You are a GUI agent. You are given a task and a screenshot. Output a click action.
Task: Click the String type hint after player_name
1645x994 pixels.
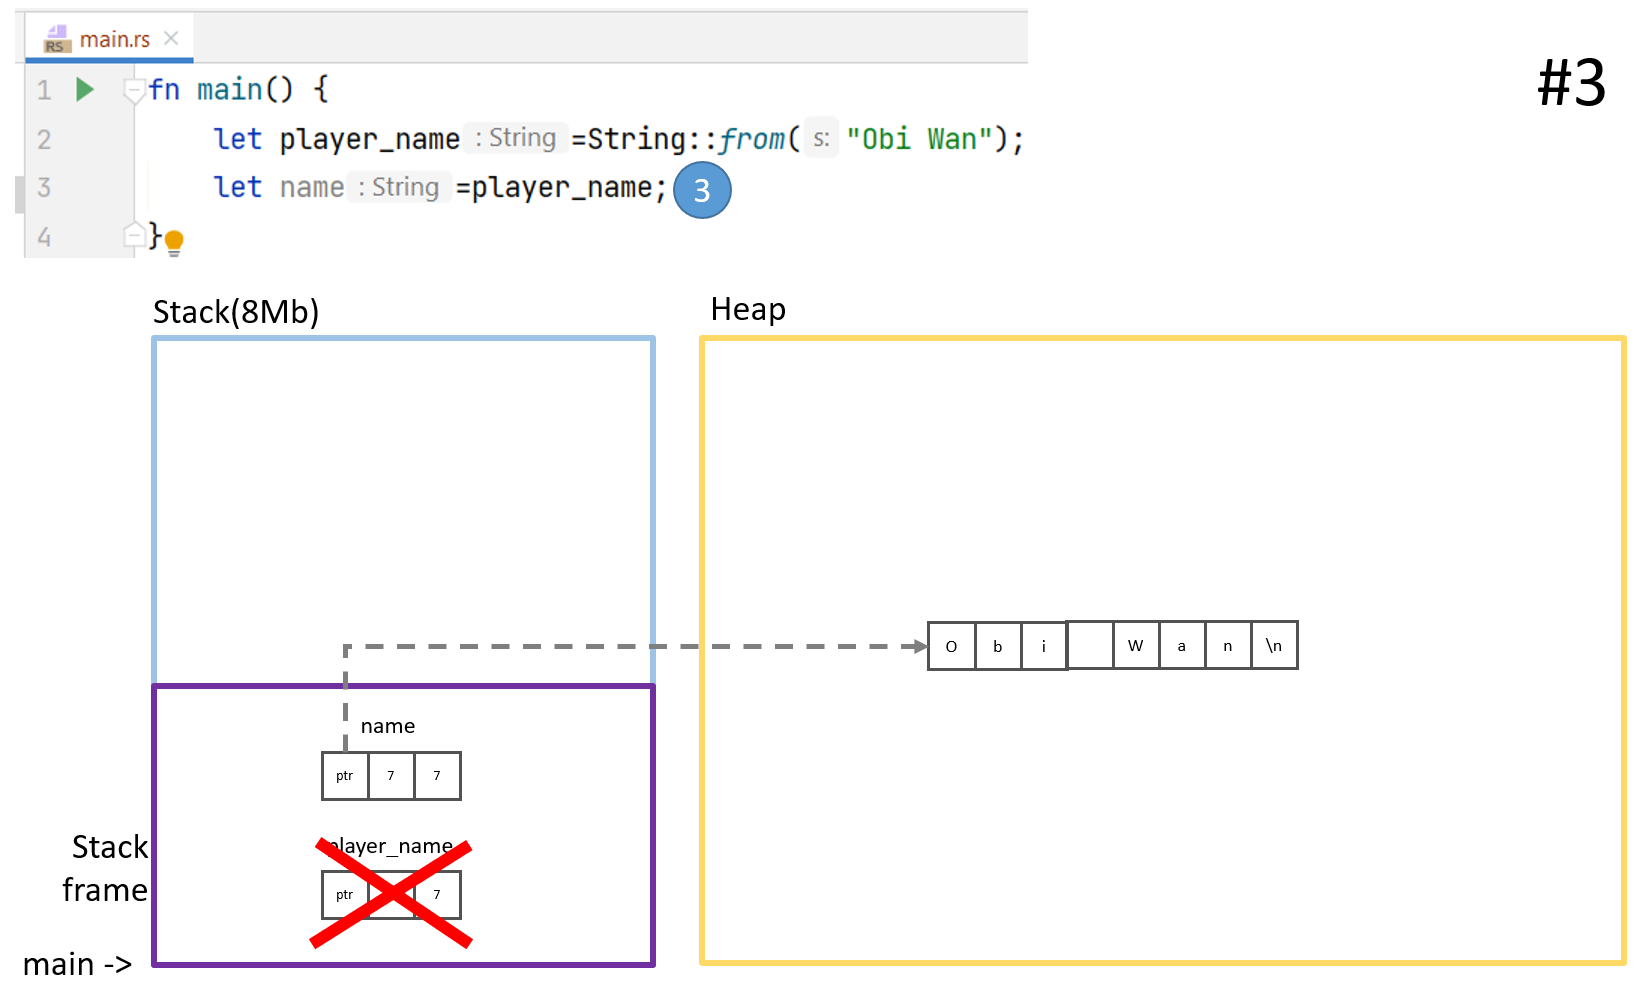click(x=516, y=138)
